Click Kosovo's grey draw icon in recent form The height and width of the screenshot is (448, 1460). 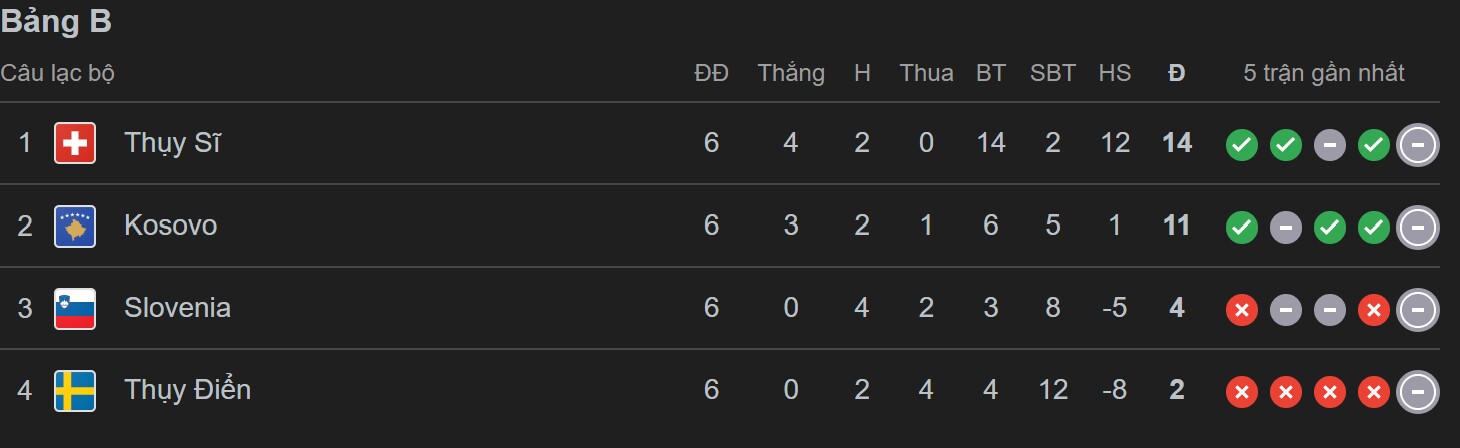tap(1285, 228)
